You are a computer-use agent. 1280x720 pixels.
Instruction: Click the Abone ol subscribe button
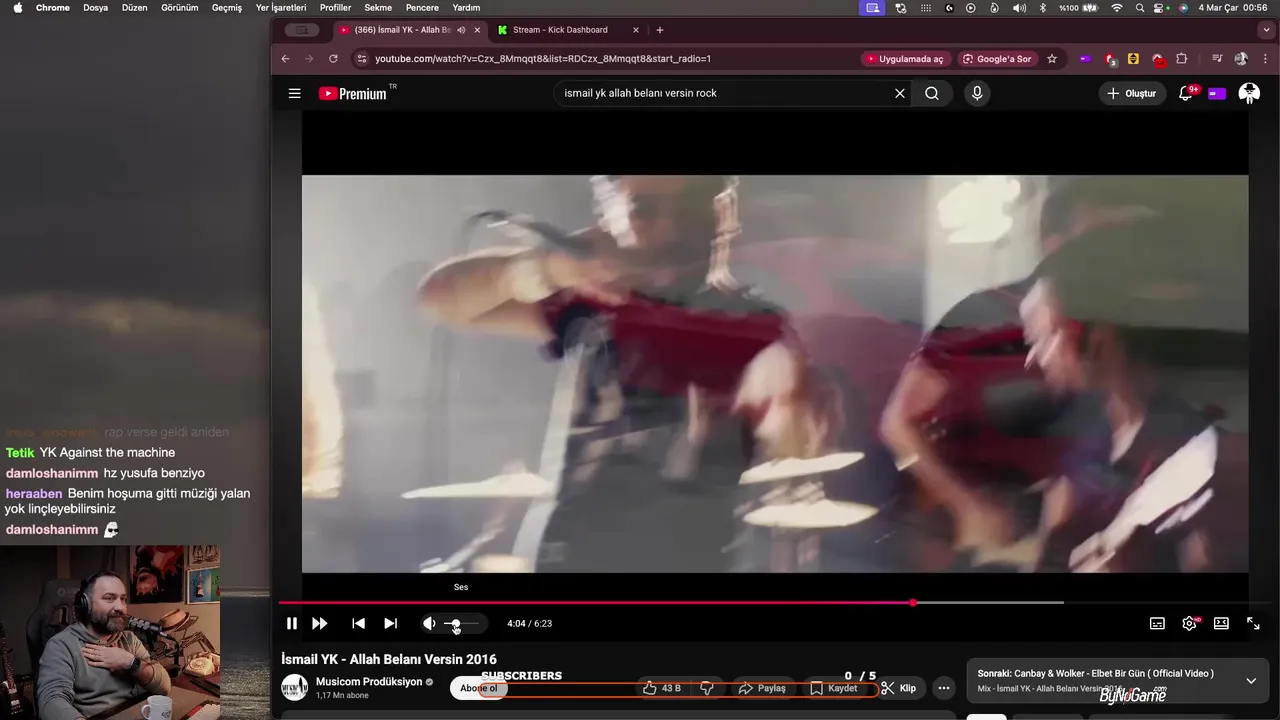pos(479,688)
